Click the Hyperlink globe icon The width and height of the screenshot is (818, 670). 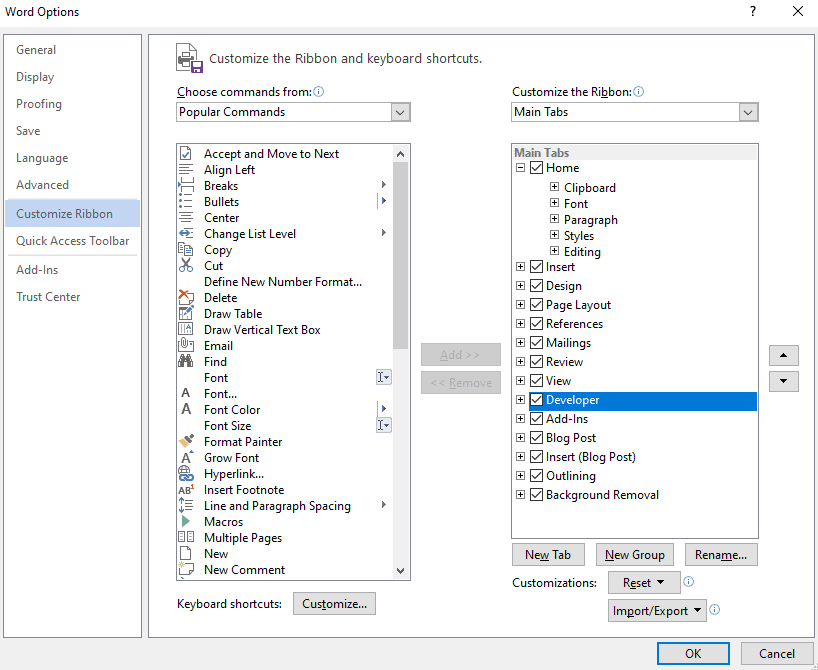(186, 473)
